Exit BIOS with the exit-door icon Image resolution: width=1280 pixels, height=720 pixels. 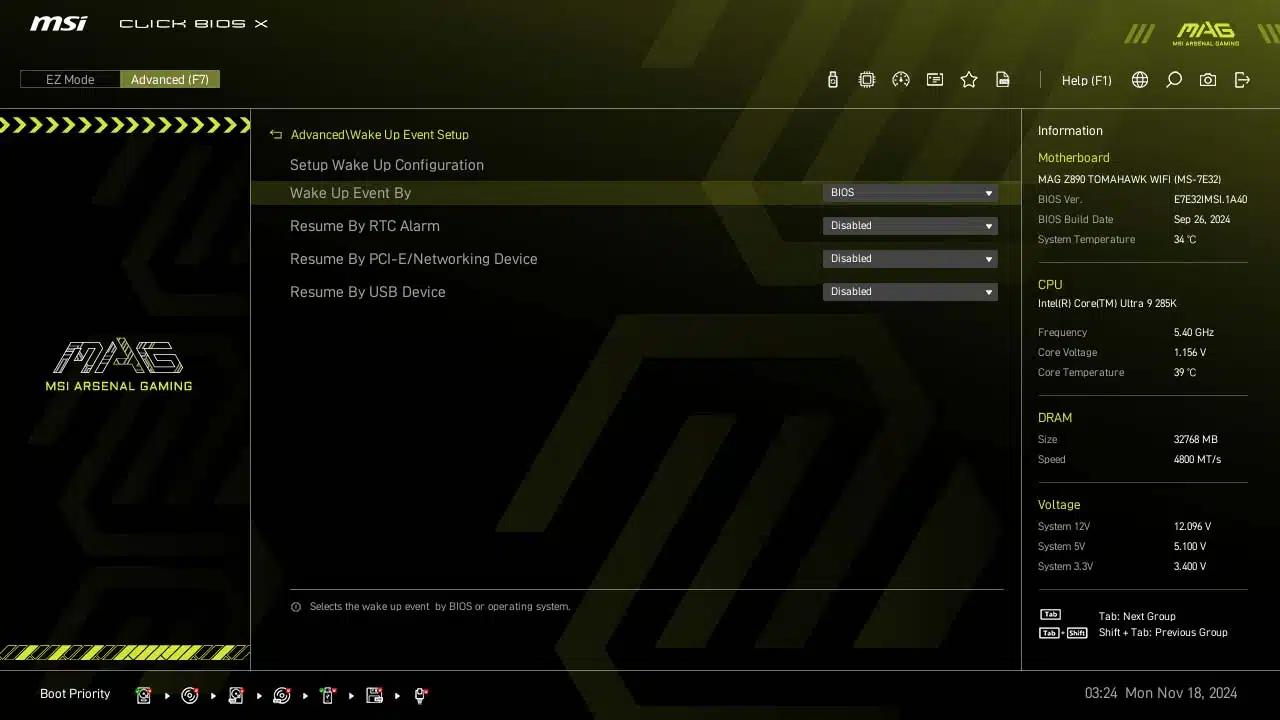tap(1242, 80)
